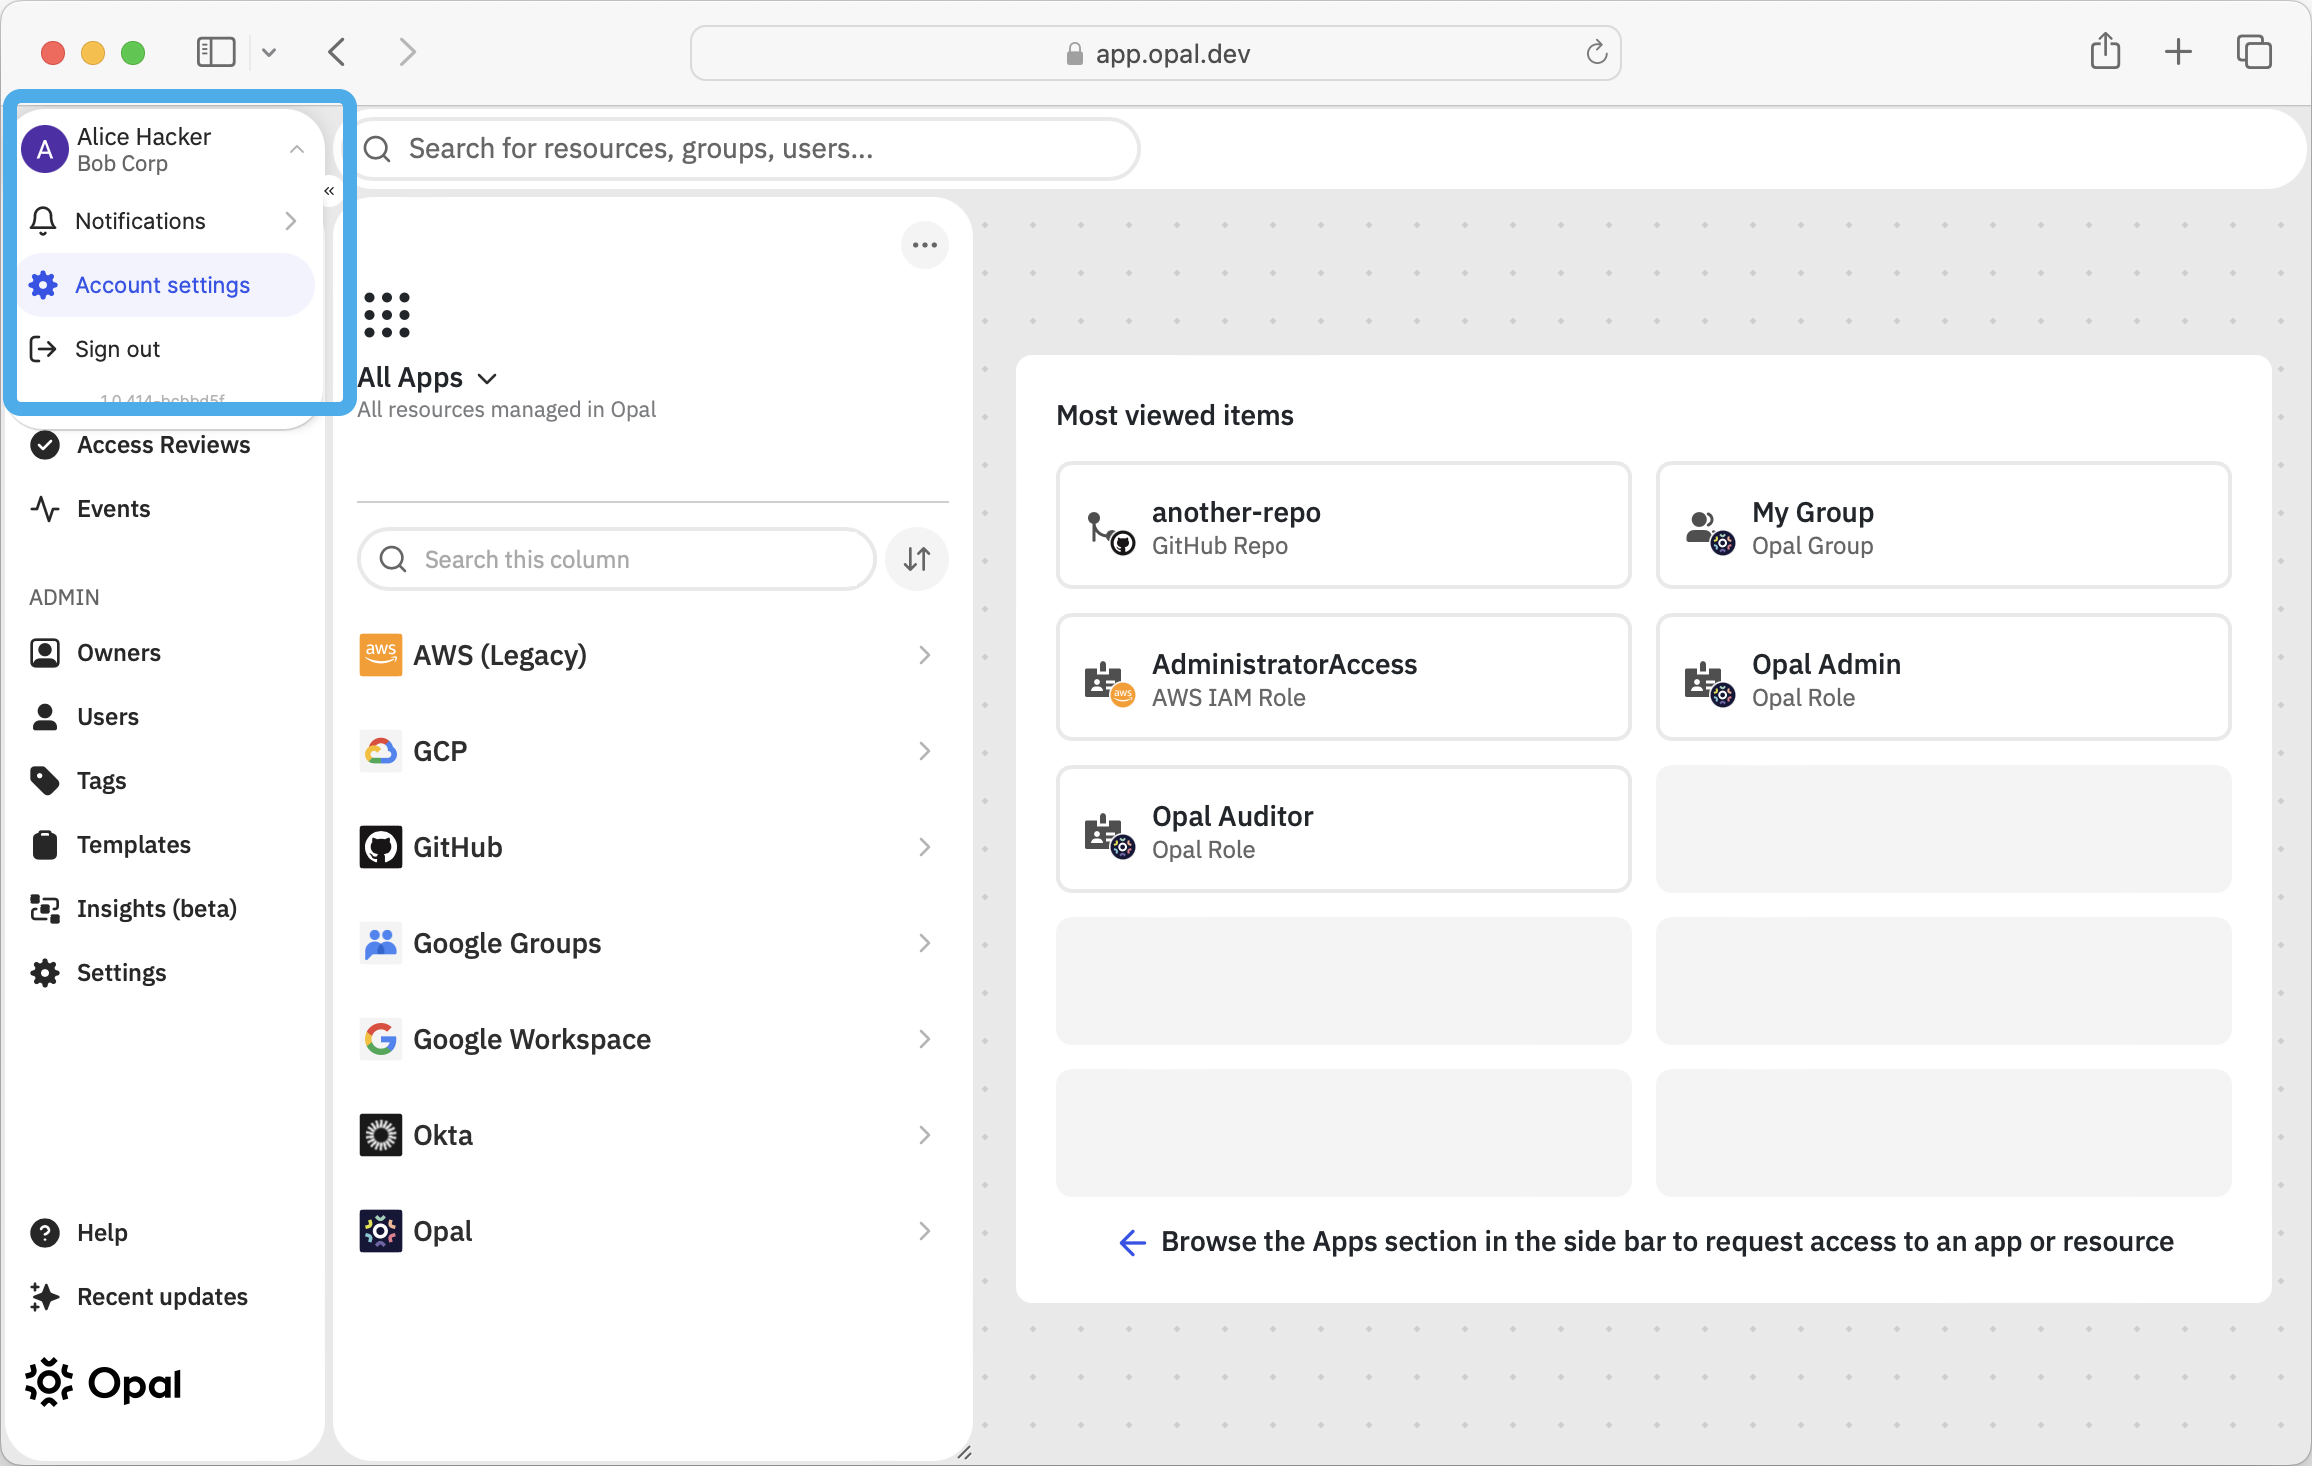Click the GitHub octocat icon
The width and height of the screenshot is (2312, 1466).
(x=381, y=847)
